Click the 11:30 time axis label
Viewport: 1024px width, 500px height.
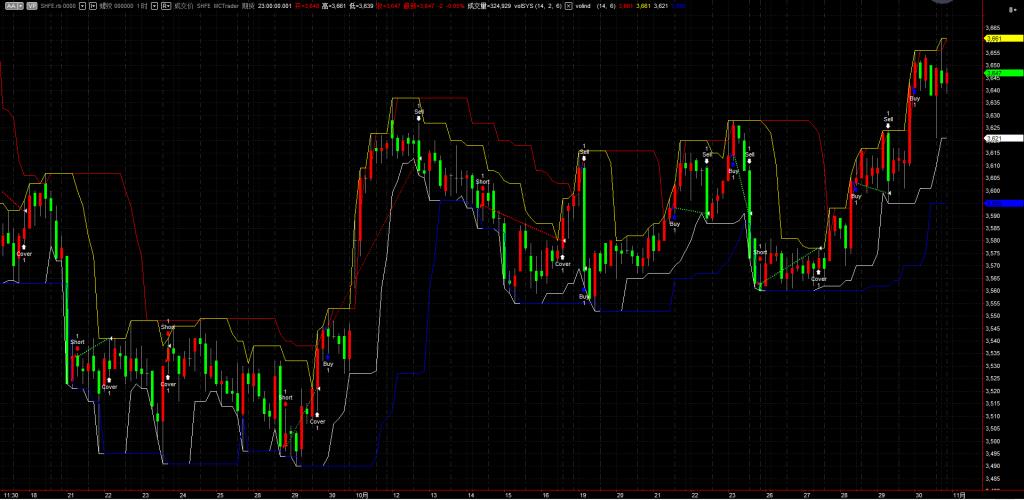[x=10, y=495]
